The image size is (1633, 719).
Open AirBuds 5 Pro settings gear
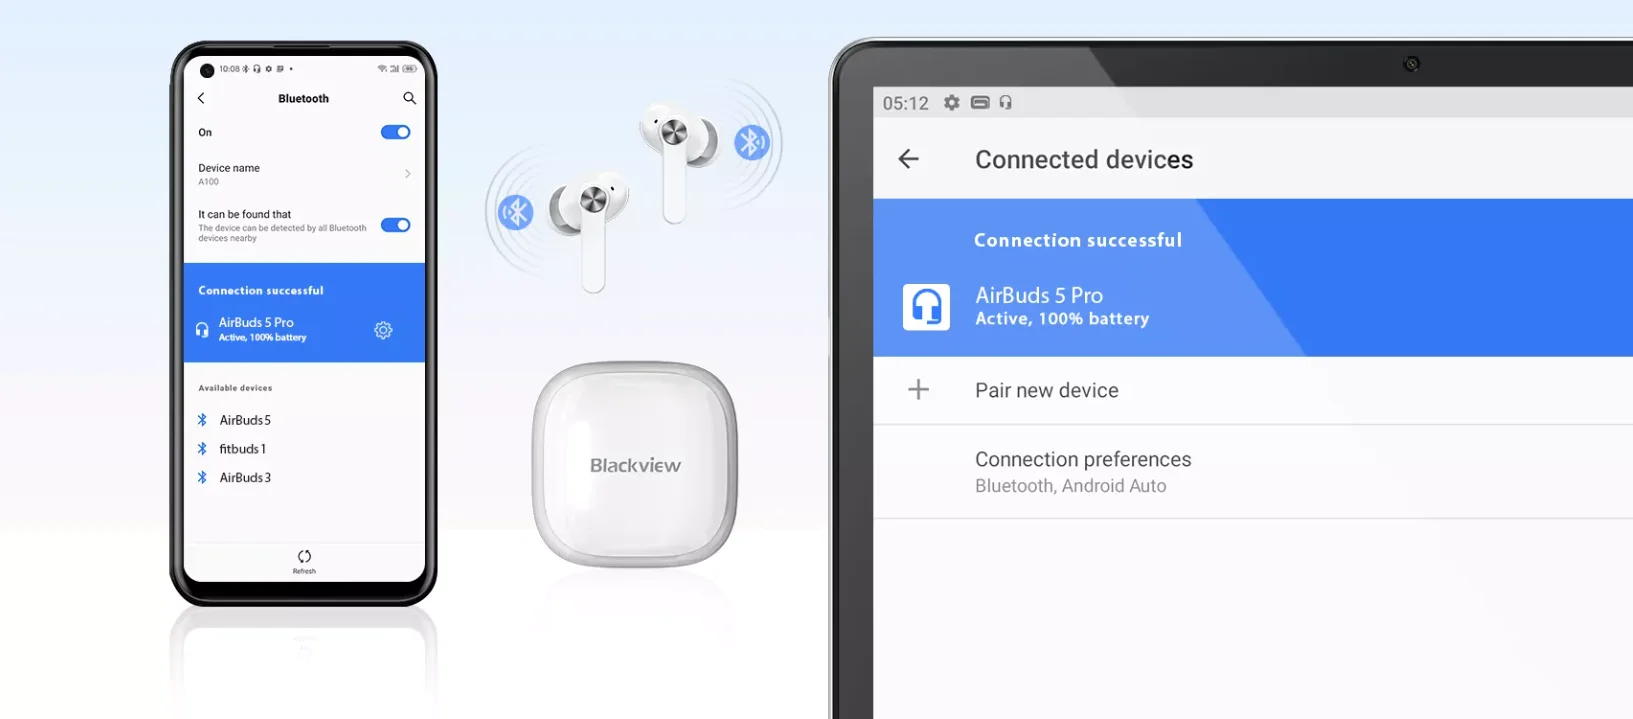click(383, 330)
